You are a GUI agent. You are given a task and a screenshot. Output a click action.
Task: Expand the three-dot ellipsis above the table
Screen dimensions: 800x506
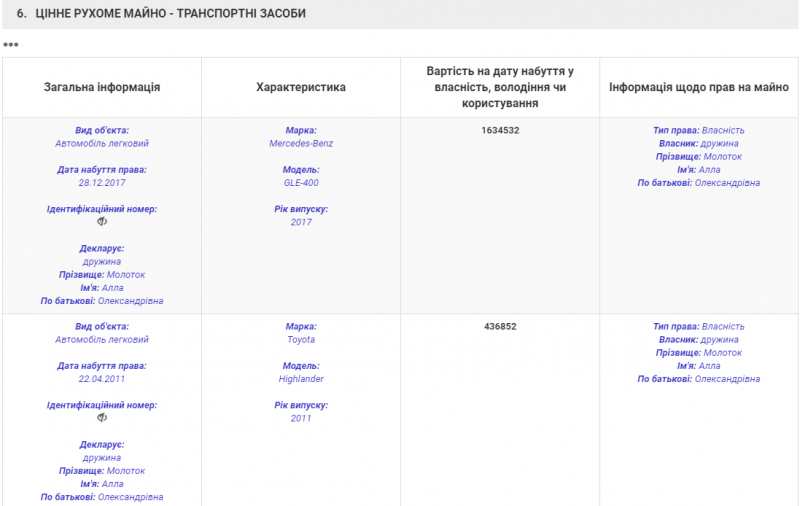pos(11,45)
